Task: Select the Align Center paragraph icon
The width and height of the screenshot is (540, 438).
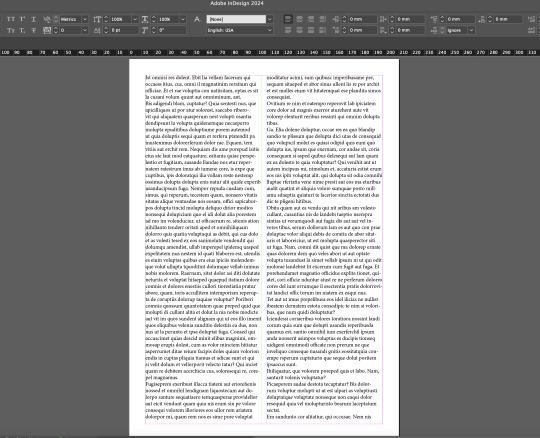Action: tap(299, 19)
